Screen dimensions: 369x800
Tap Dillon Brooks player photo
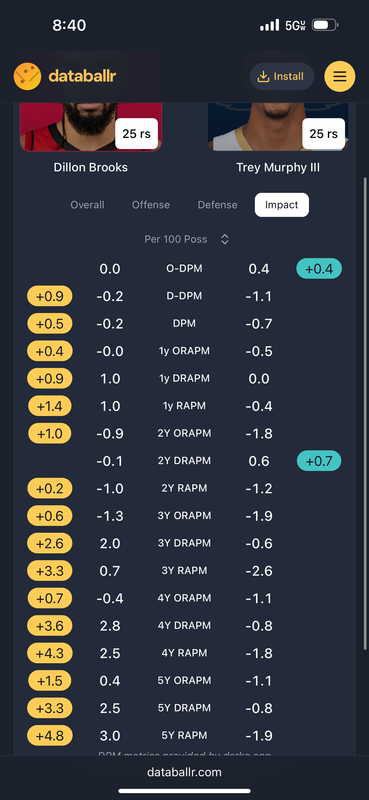coord(91,126)
